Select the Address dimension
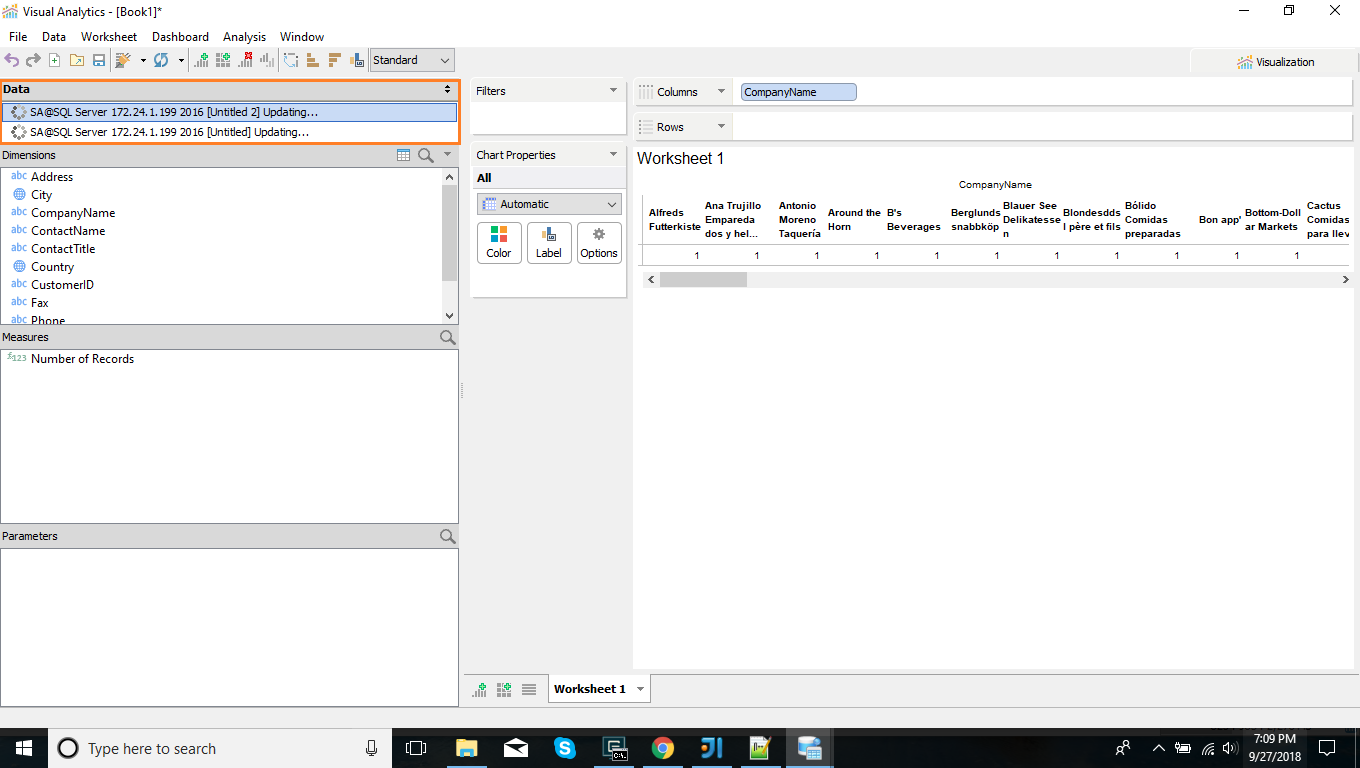 pyautogui.click(x=52, y=177)
